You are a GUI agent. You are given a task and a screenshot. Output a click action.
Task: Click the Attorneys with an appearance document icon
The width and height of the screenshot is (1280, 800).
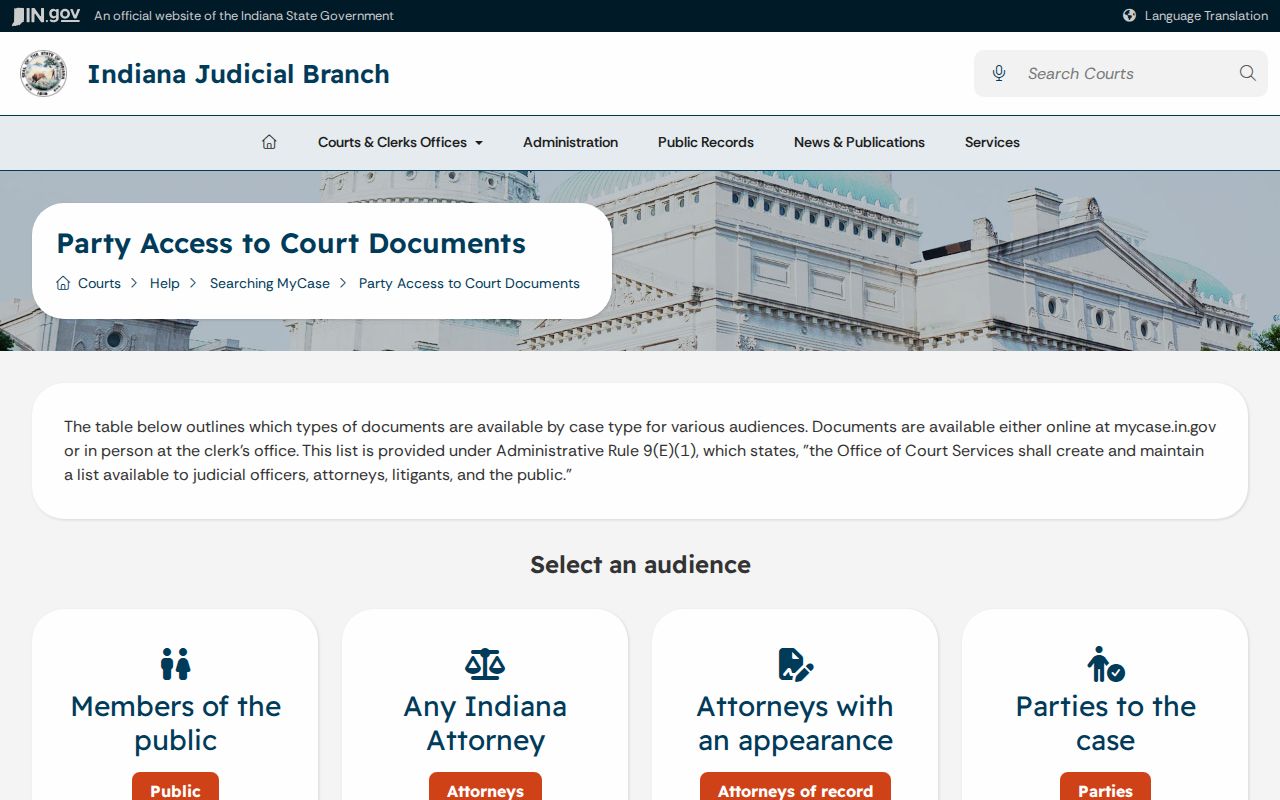click(795, 664)
